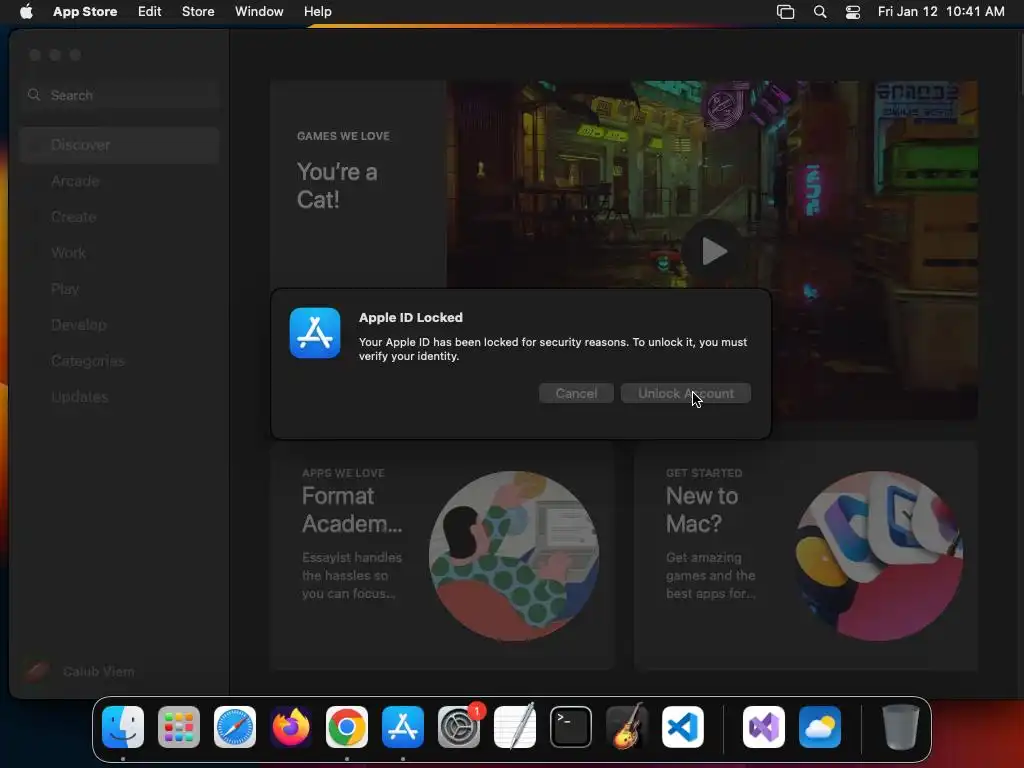The height and width of the screenshot is (768, 1024).
Task: Launch GarageBand from the Dock
Action: [x=627, y=727]
